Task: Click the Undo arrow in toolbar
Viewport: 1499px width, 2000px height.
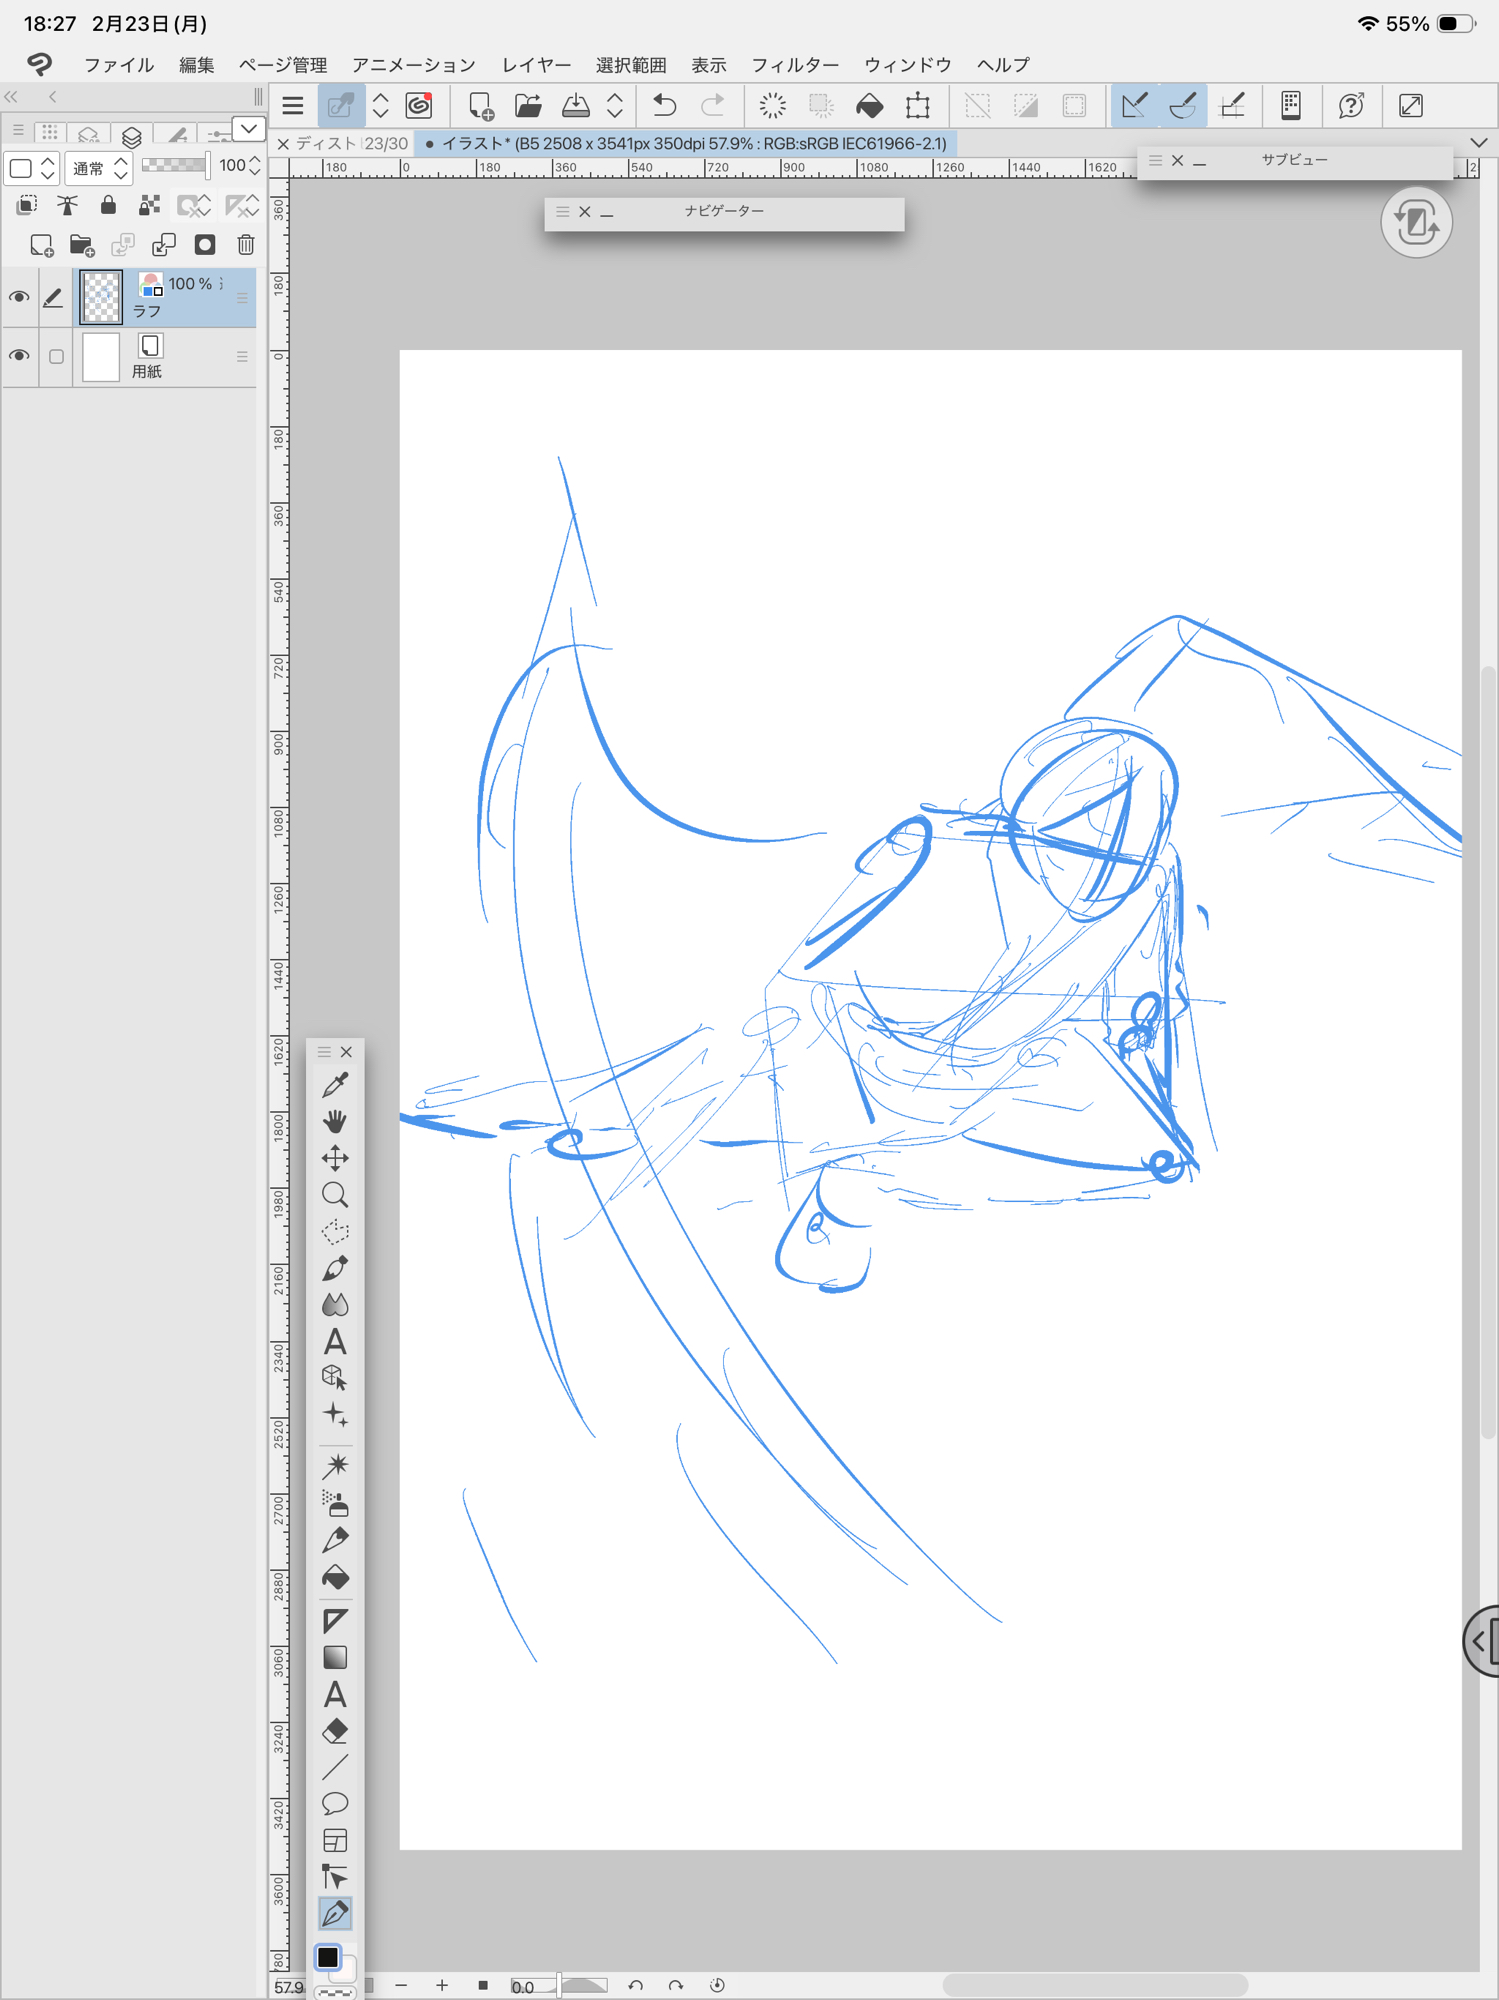Action: click(x=665, y=106)
